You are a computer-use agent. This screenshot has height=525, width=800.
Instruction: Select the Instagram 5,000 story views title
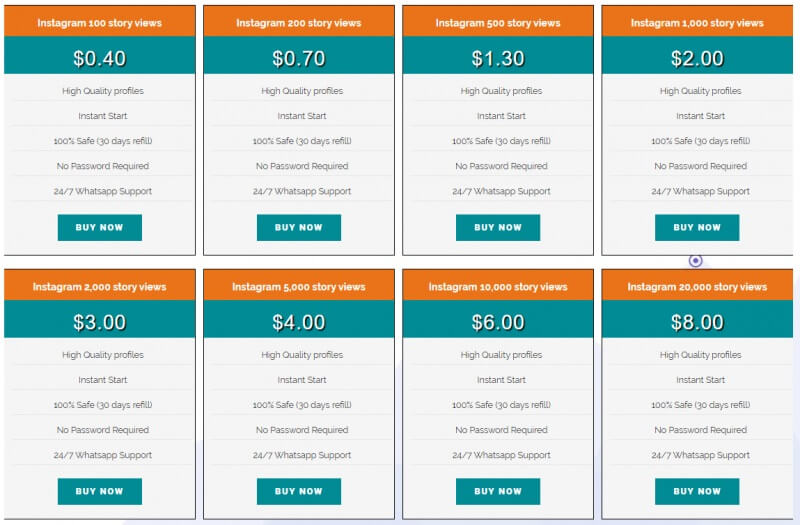298,287
